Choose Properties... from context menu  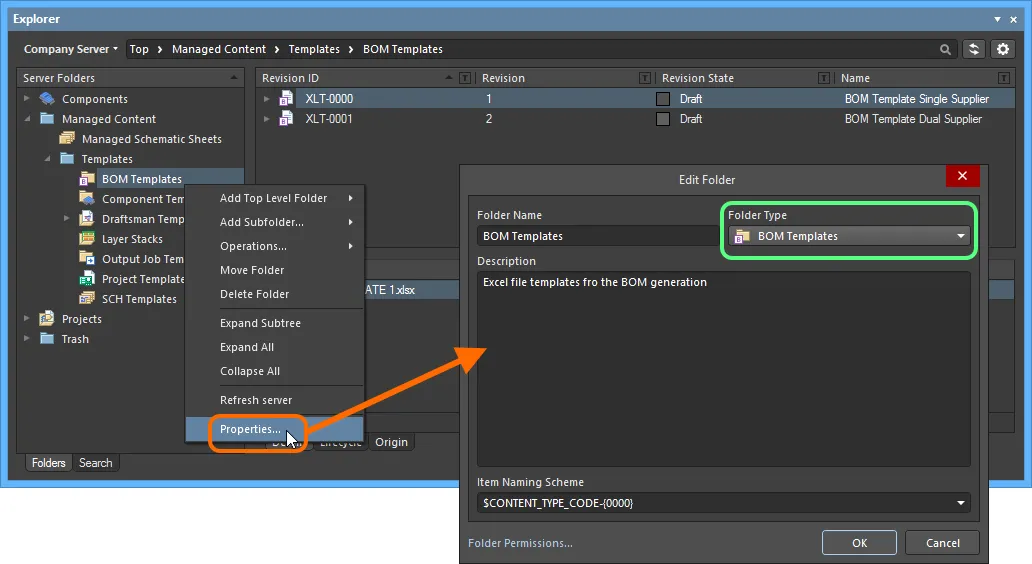[274, 429]
